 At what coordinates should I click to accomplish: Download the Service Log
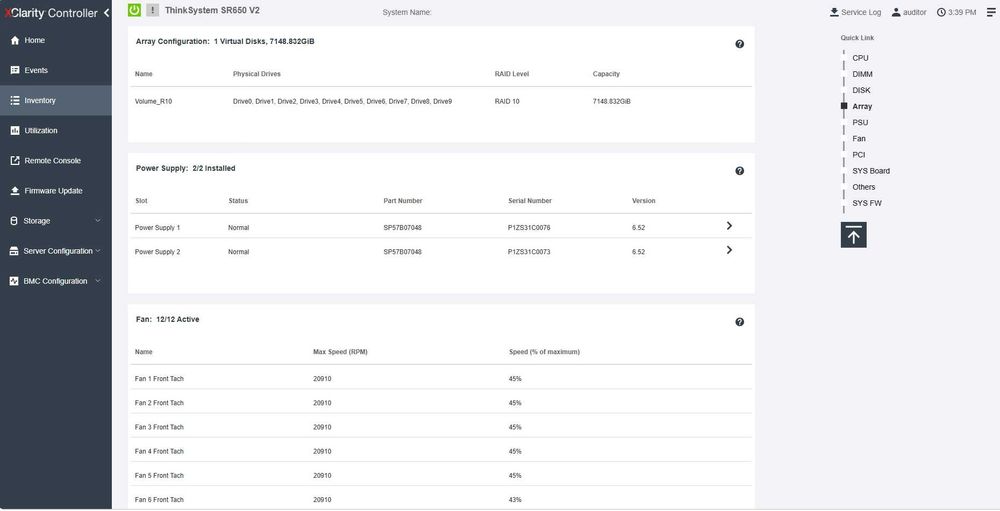pyautogui.click(x=855, y=12)
